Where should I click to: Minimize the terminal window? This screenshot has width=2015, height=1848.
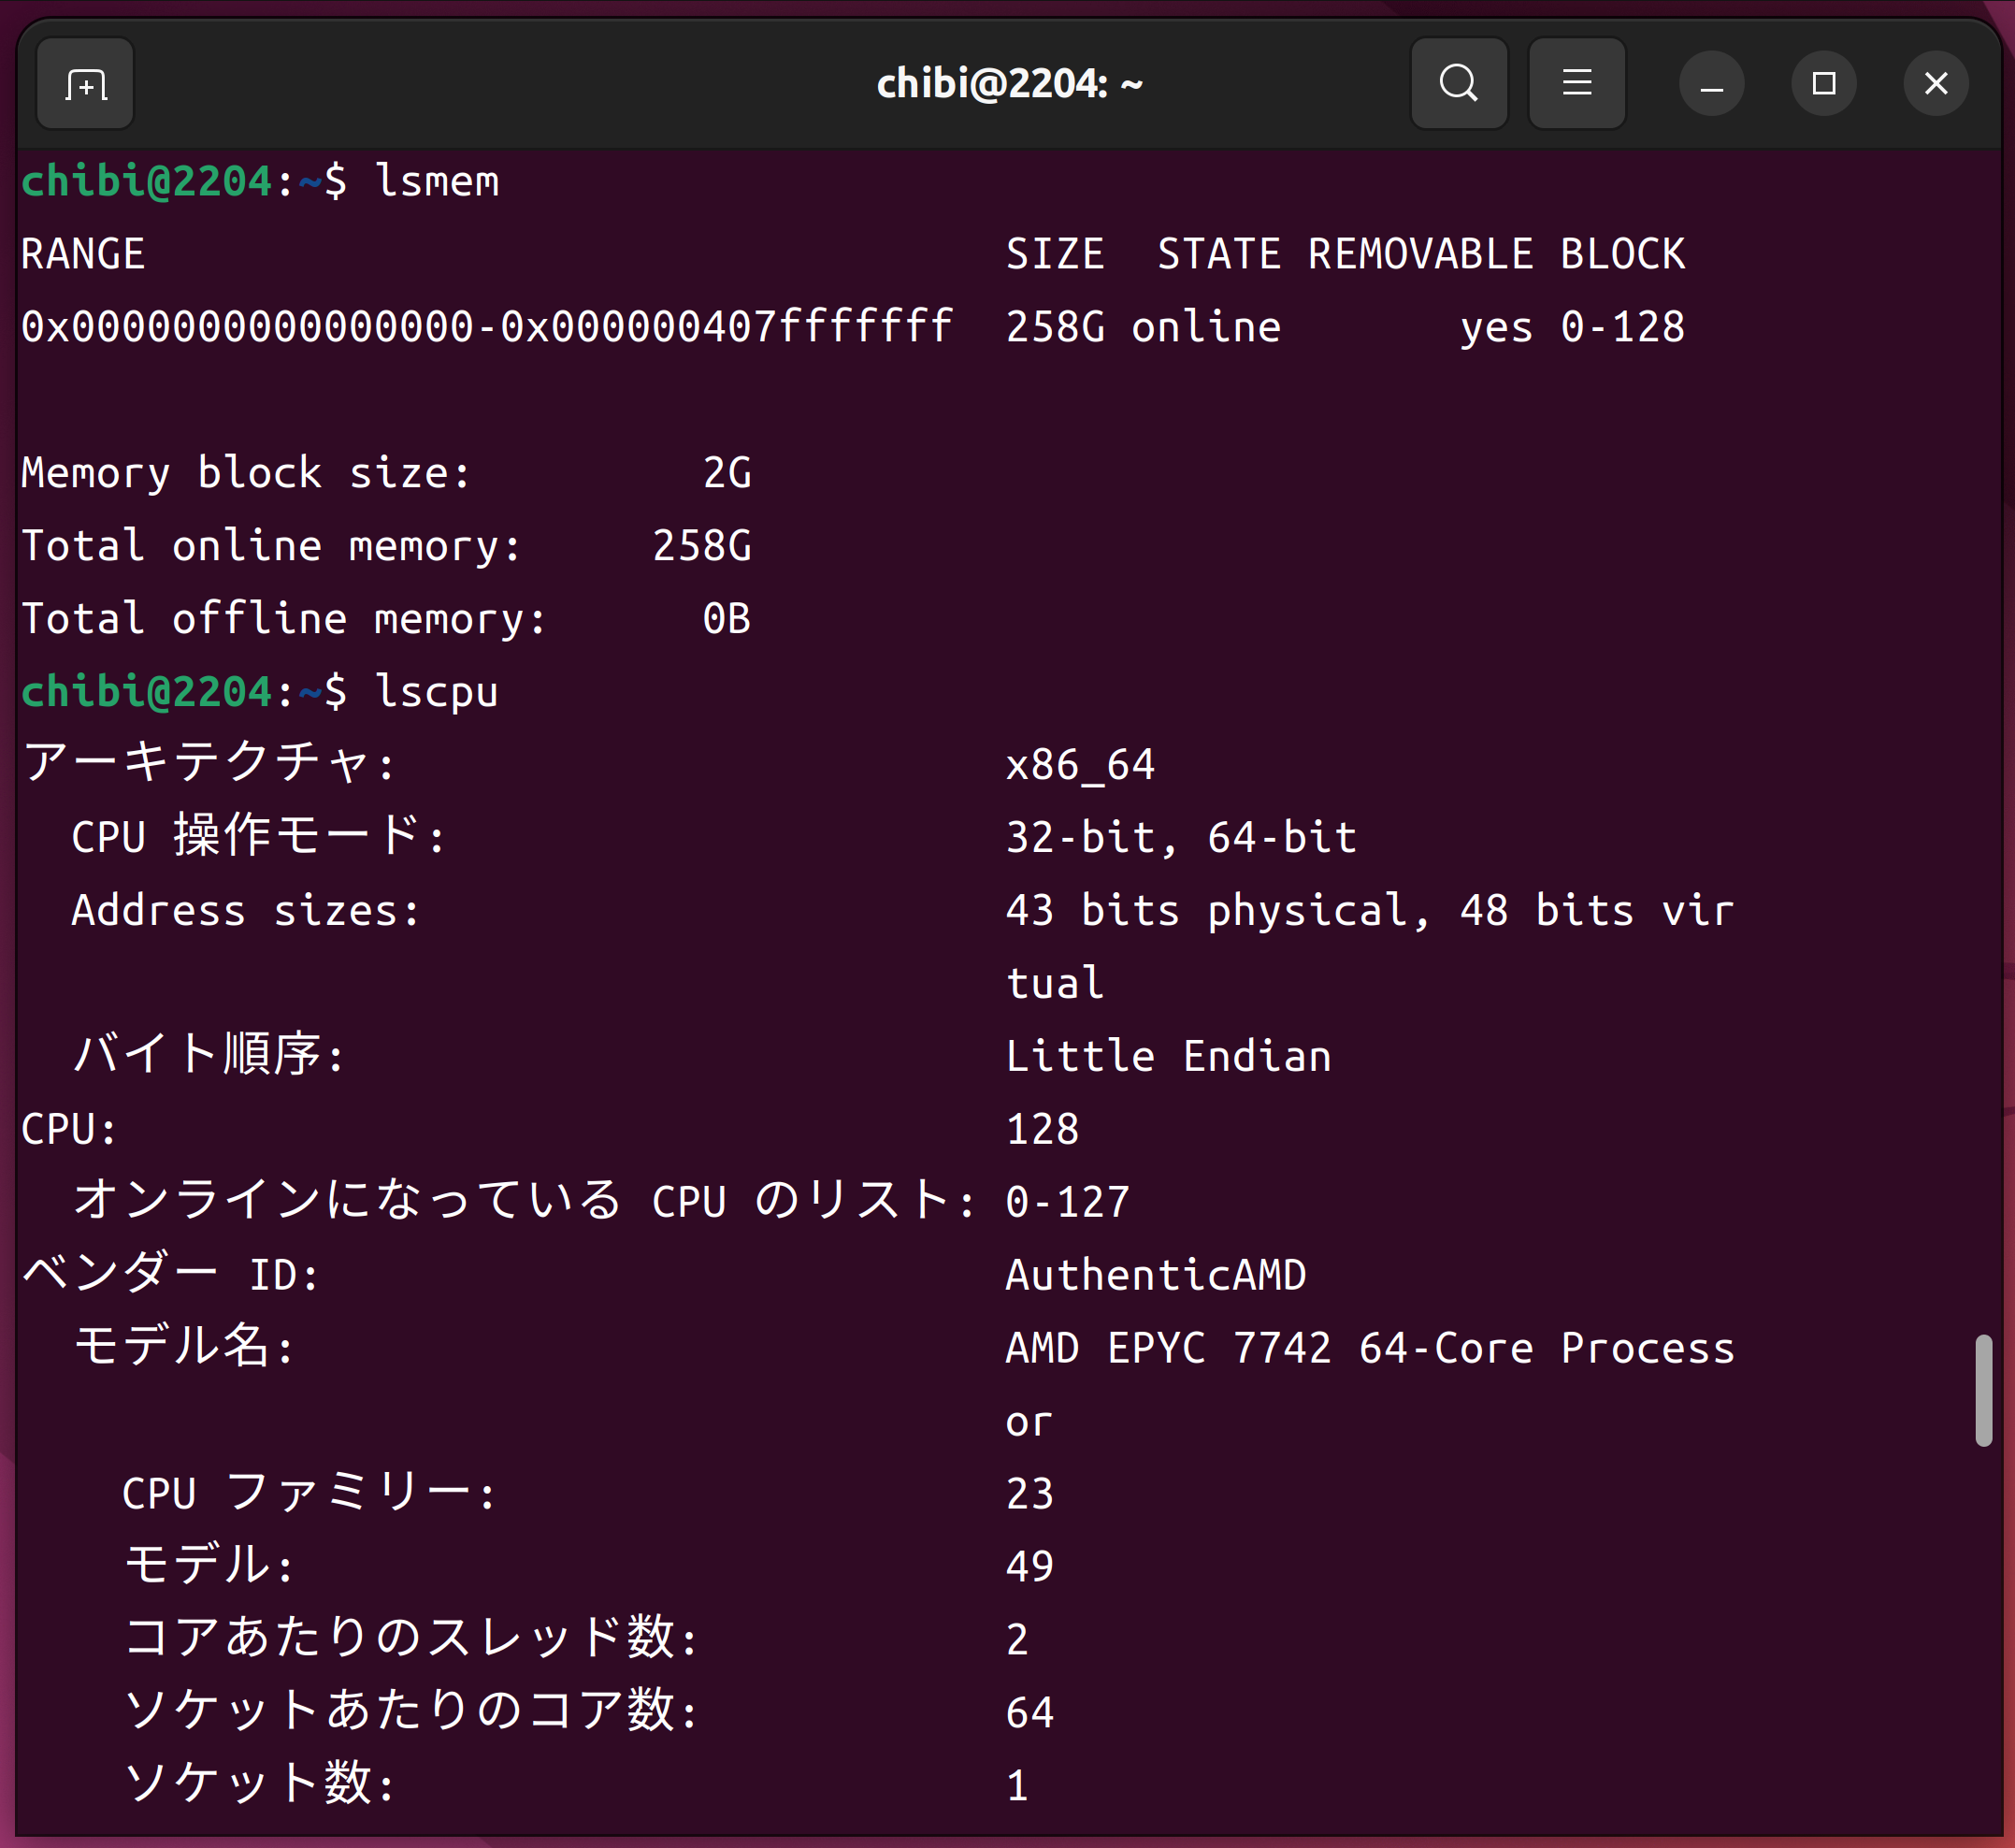point(1711,84)
